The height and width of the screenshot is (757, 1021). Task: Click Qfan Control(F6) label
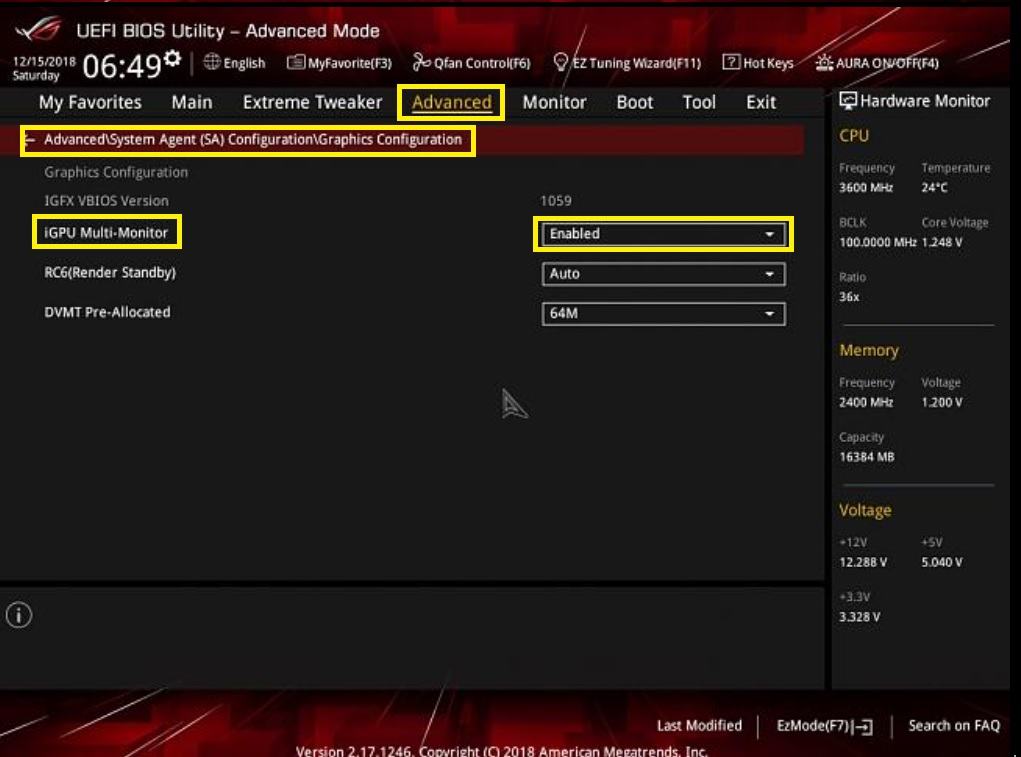[x=482, y=63]
